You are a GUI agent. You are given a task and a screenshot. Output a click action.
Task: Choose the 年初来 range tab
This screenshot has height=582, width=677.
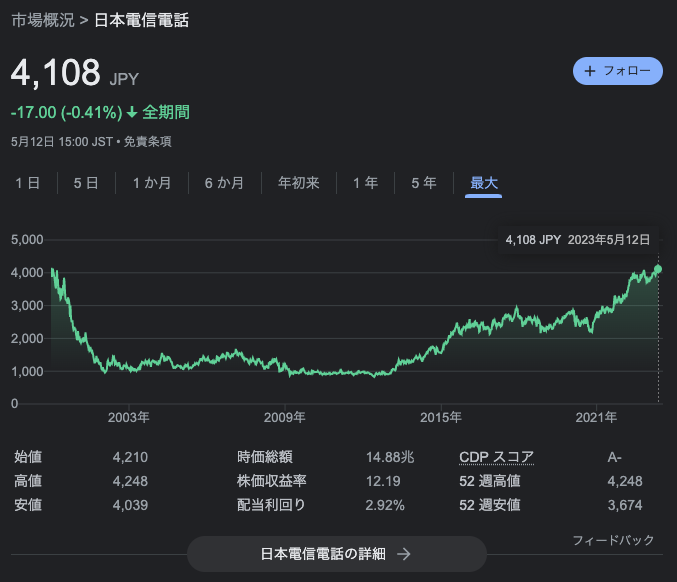298,183
